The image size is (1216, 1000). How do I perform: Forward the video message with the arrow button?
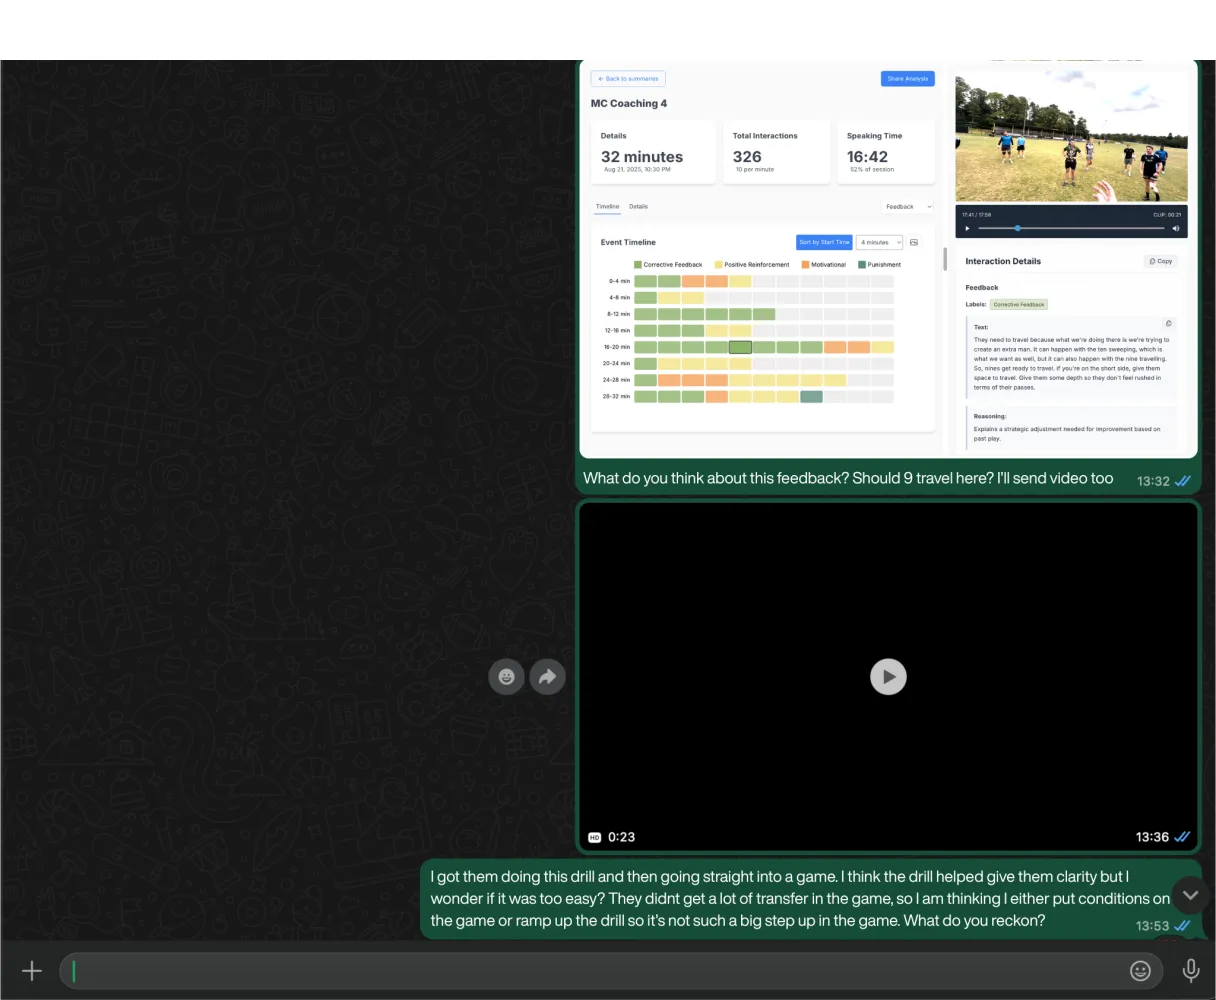[x=547, y=677]
